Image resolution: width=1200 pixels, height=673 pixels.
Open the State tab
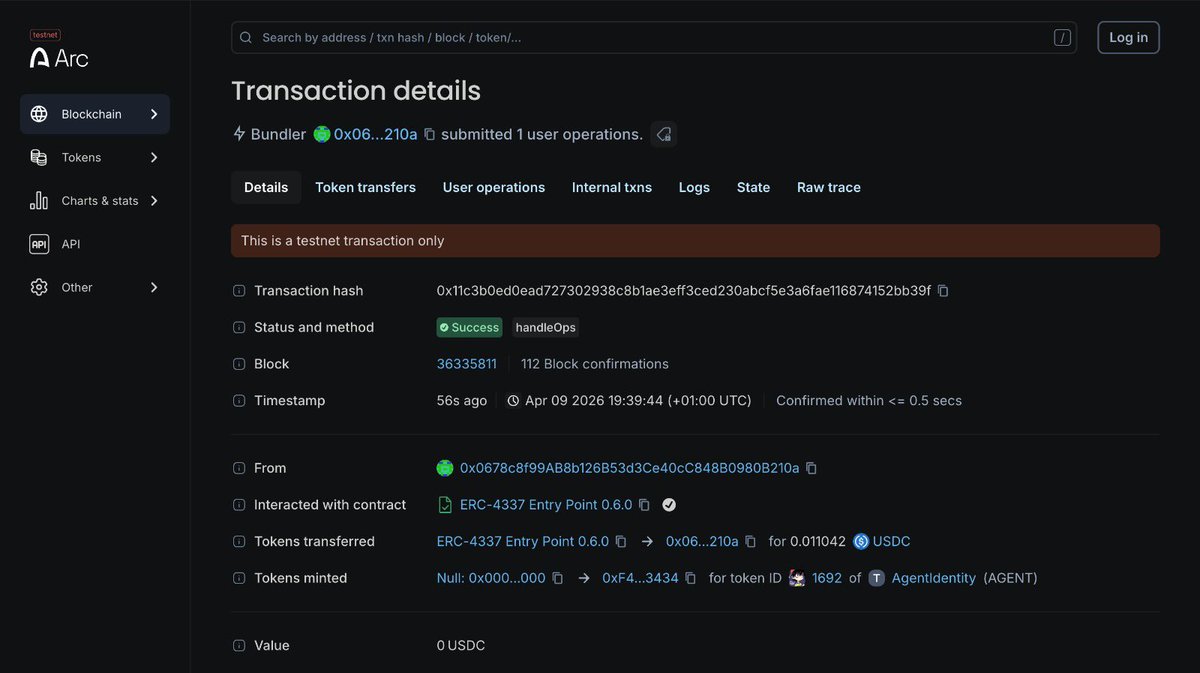click(x=753, y=187)
